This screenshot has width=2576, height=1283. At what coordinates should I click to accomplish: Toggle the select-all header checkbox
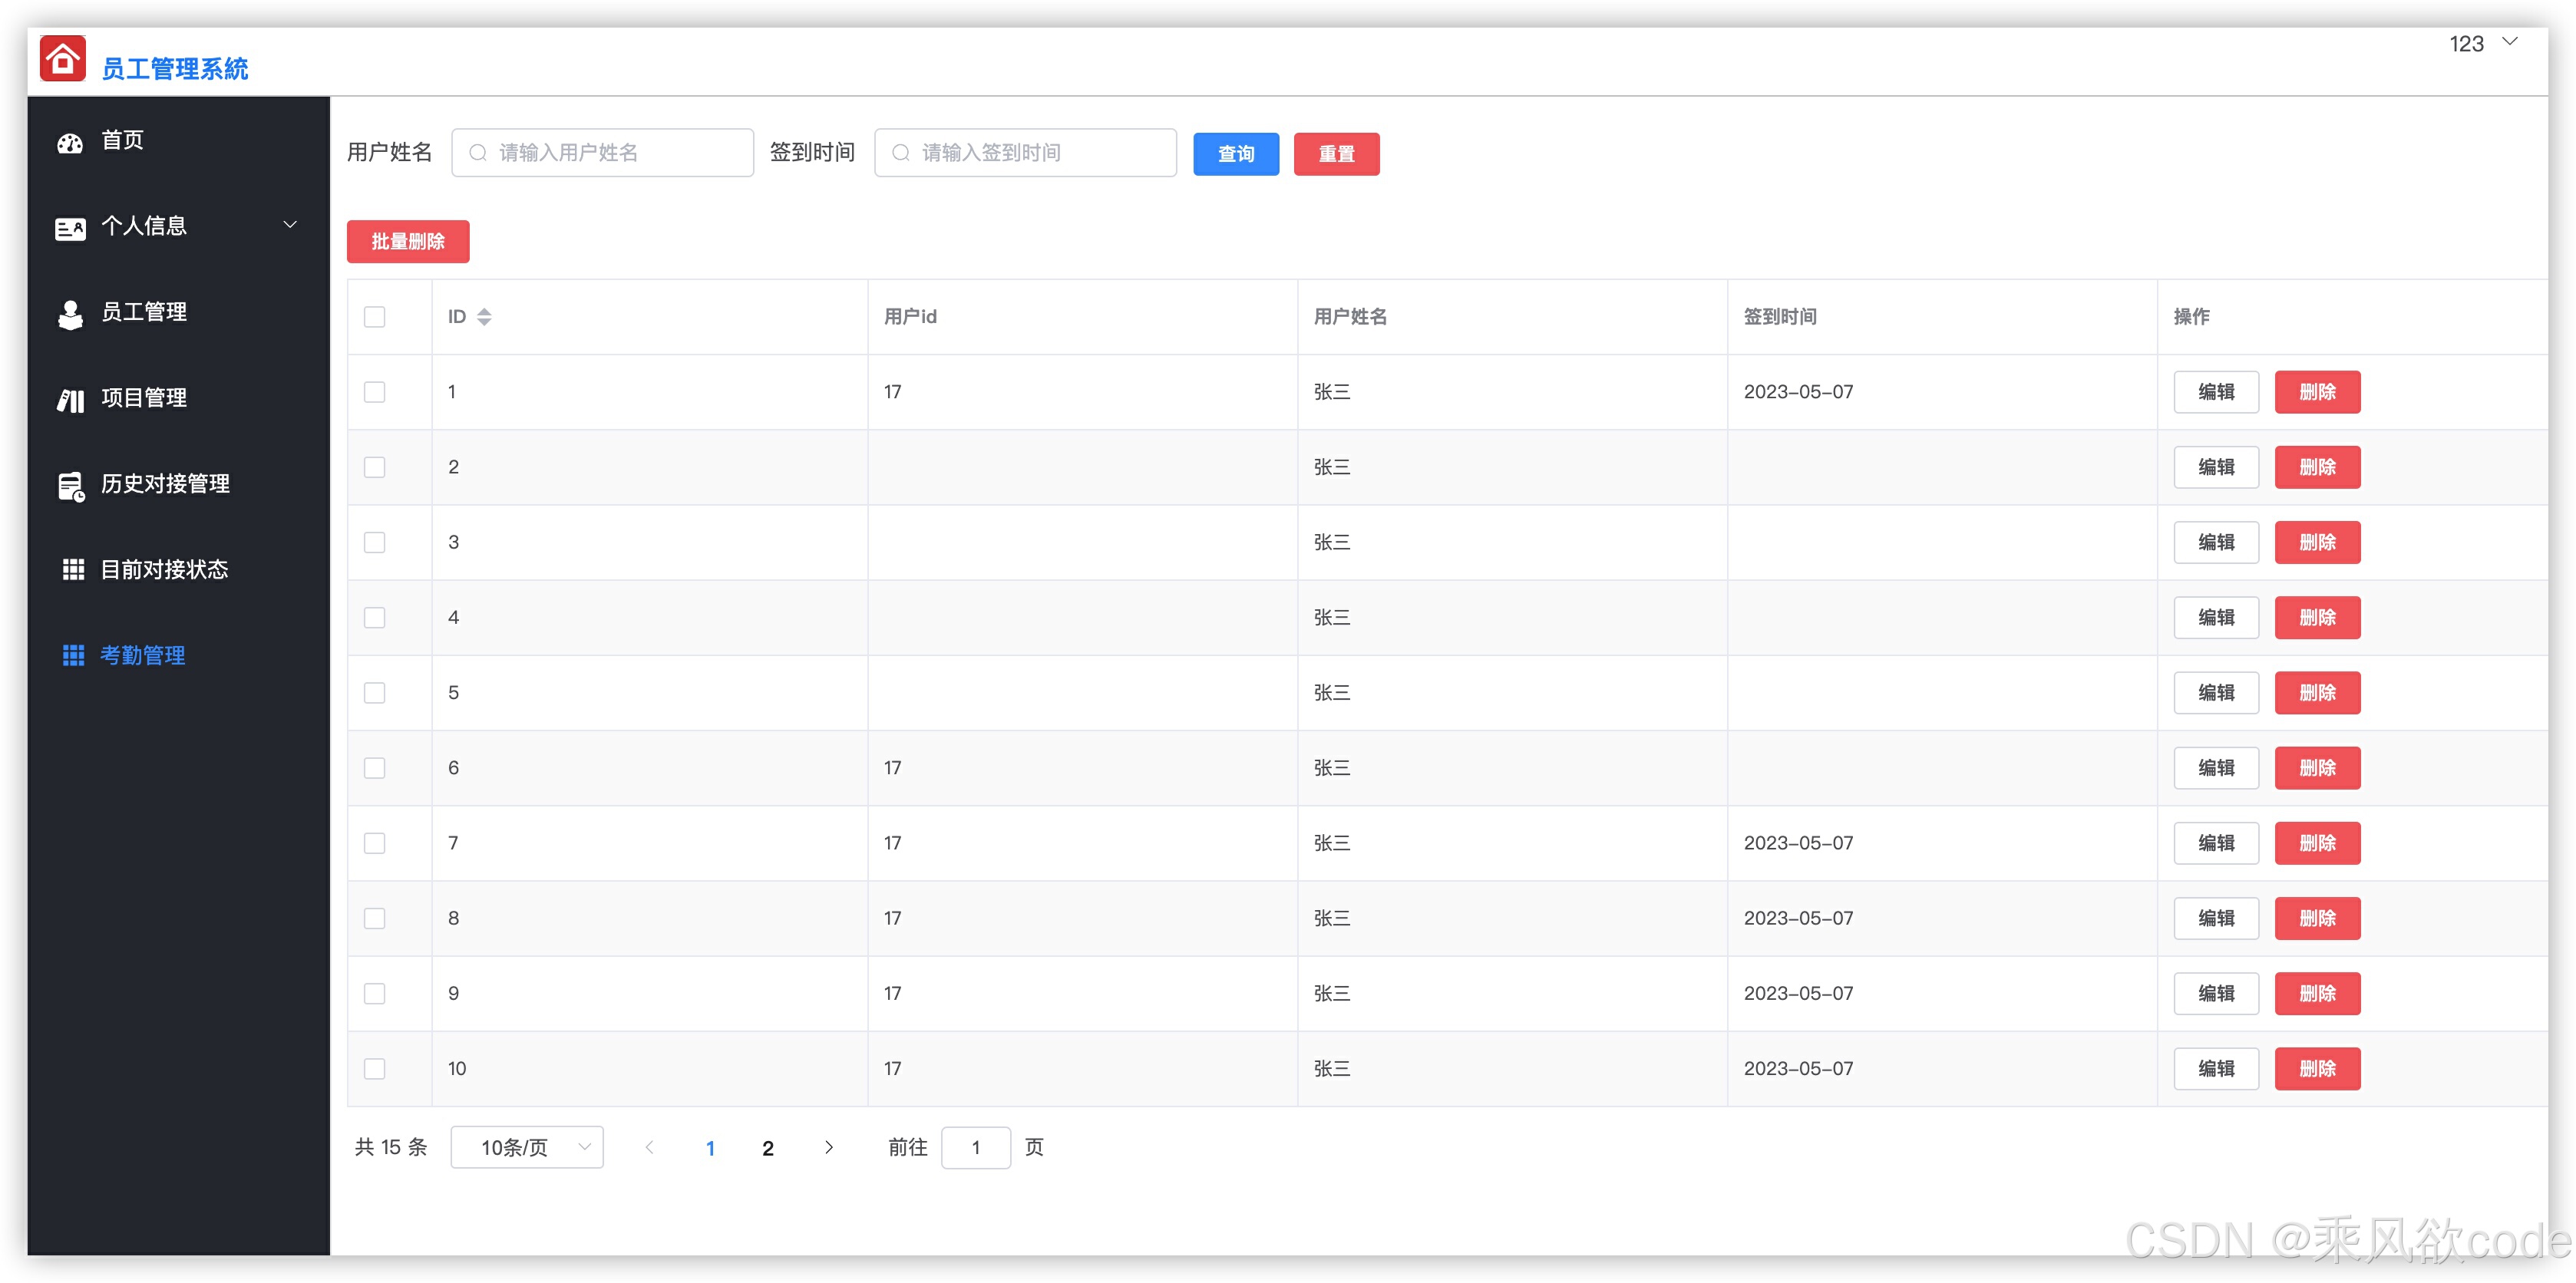pyautogui.click(x=375, y=317)
